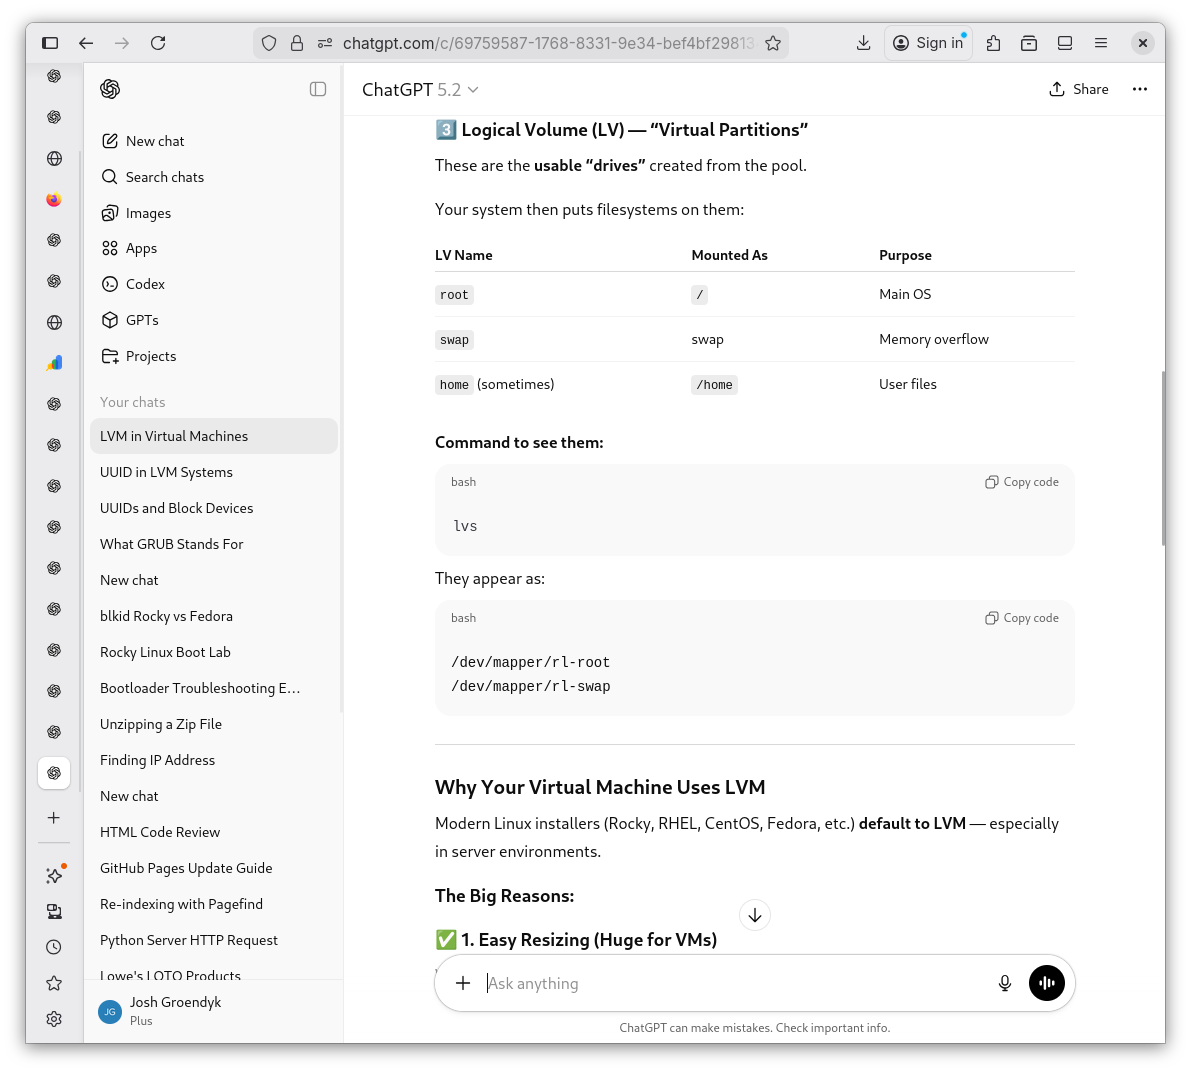
Task: Click the scroll to bottom arrow
Action: click(x=755, y=915)
